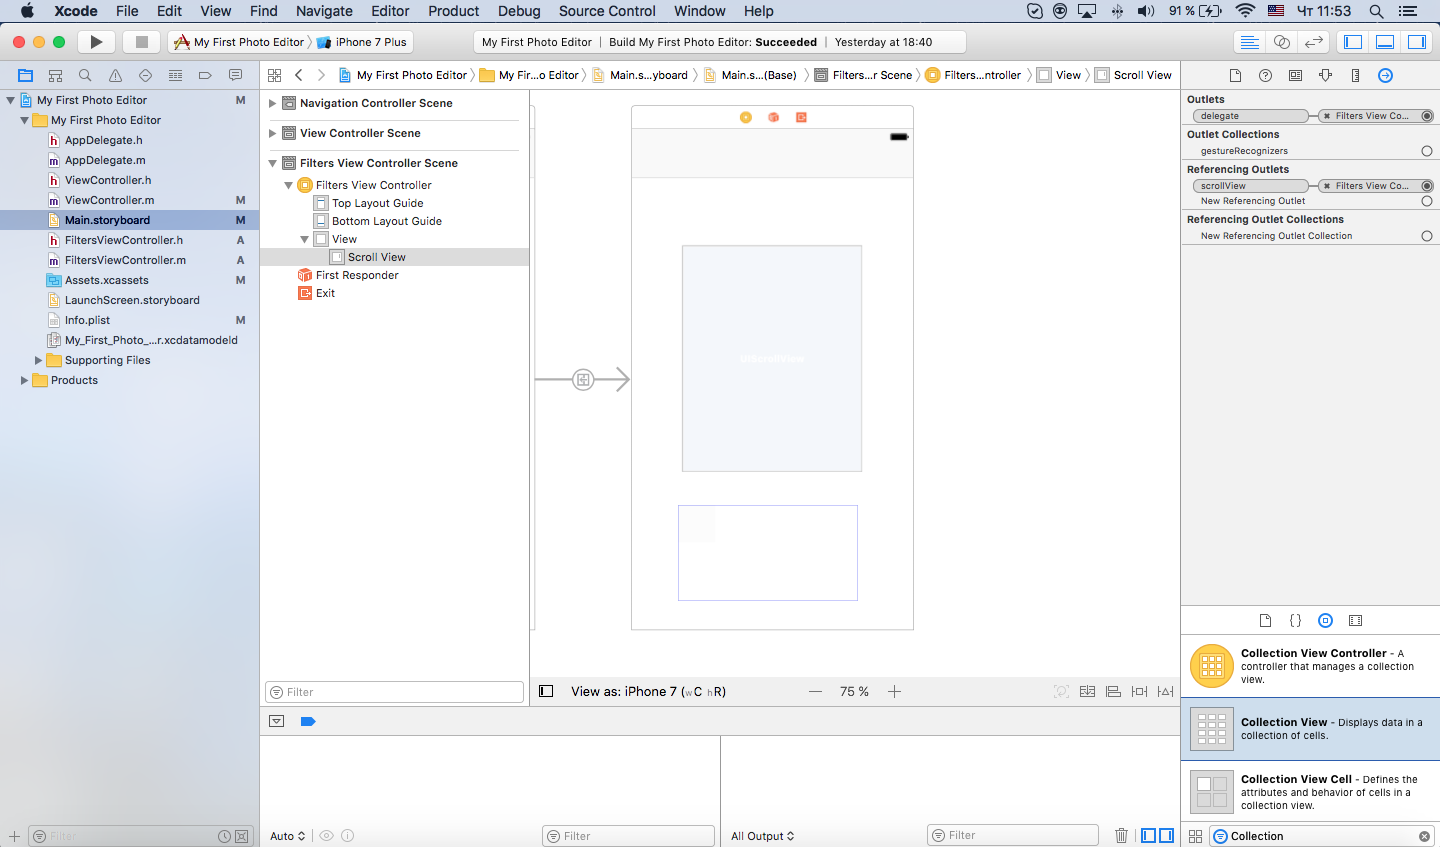1440x847 pixels.
Task: Open the issue navigator tab
Action: (115, 75)
